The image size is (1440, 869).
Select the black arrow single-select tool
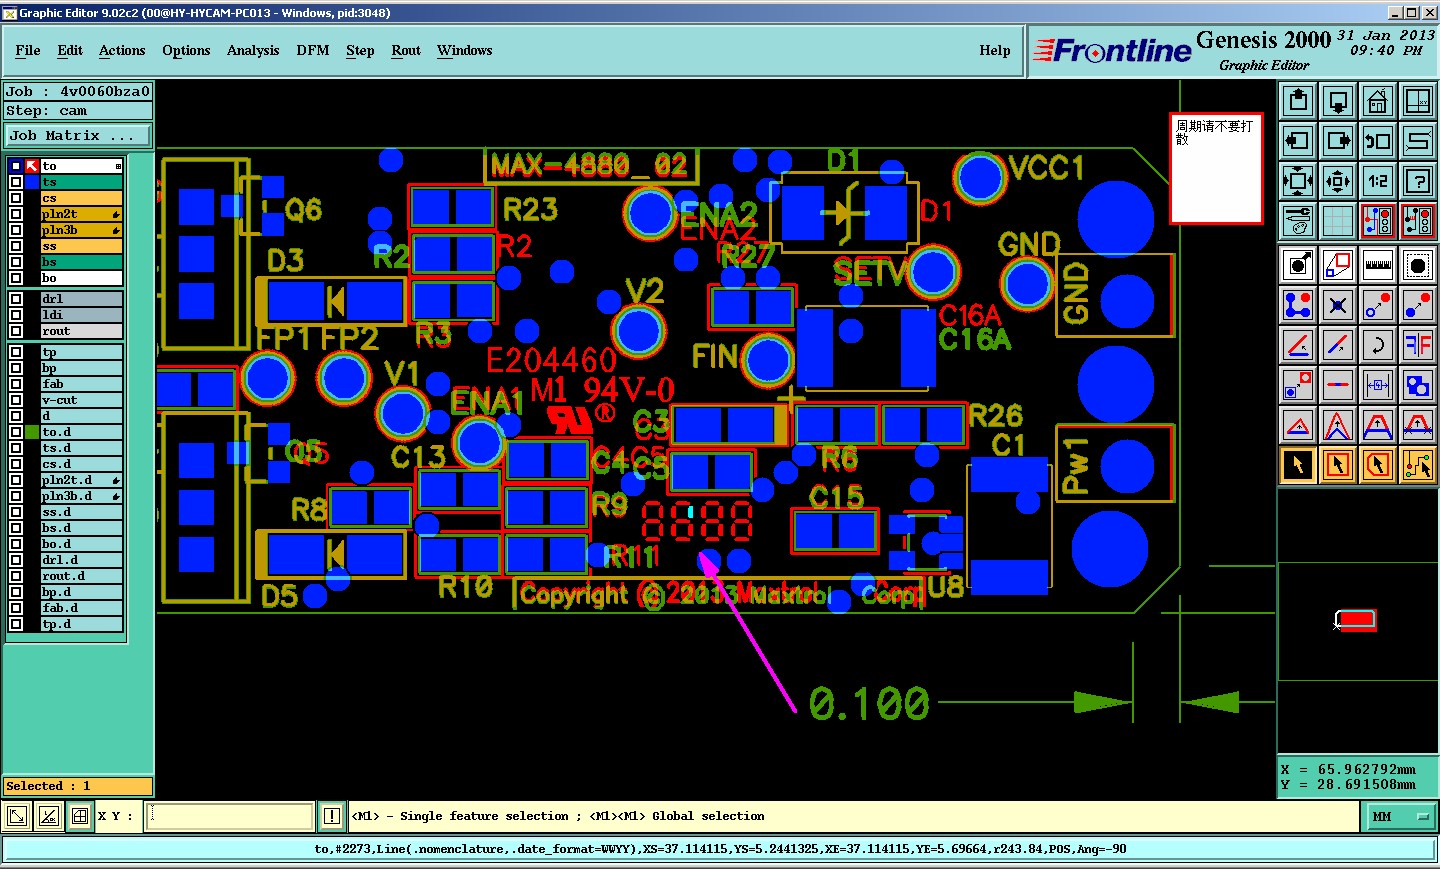[1298, 465]
